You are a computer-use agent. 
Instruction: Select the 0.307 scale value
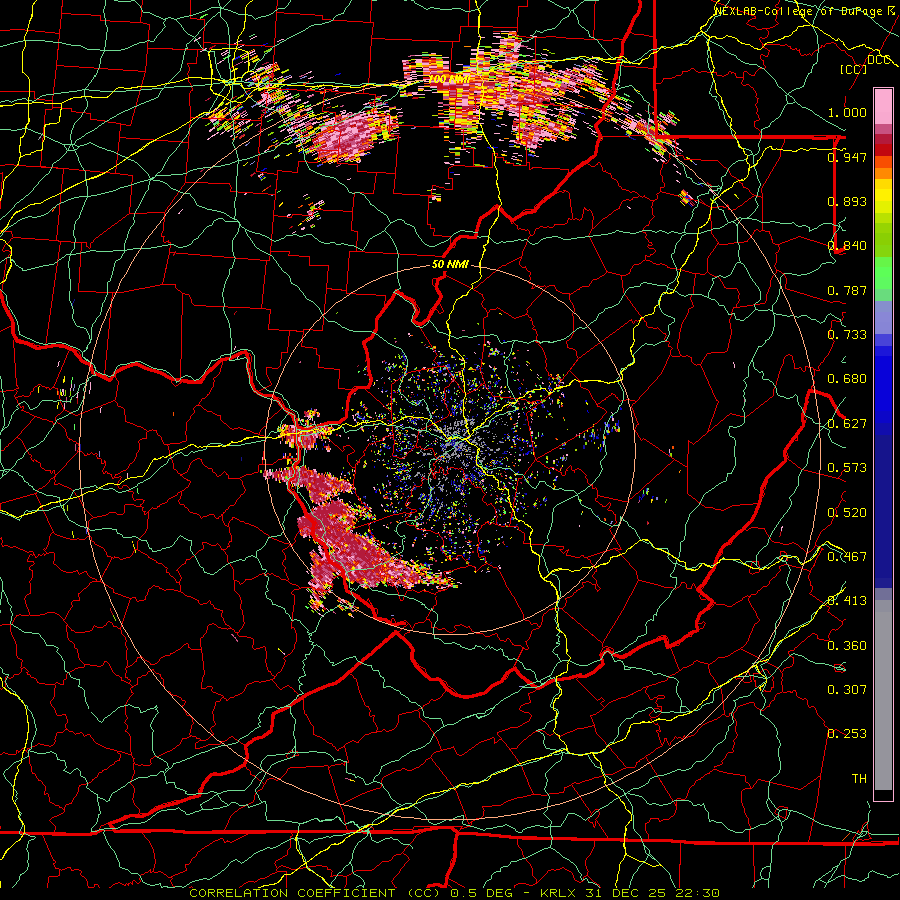tap(847, 690)
